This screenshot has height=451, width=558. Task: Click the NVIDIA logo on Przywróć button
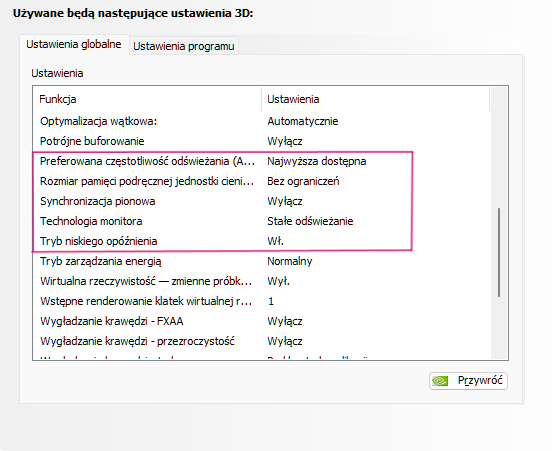pos(440,381)
